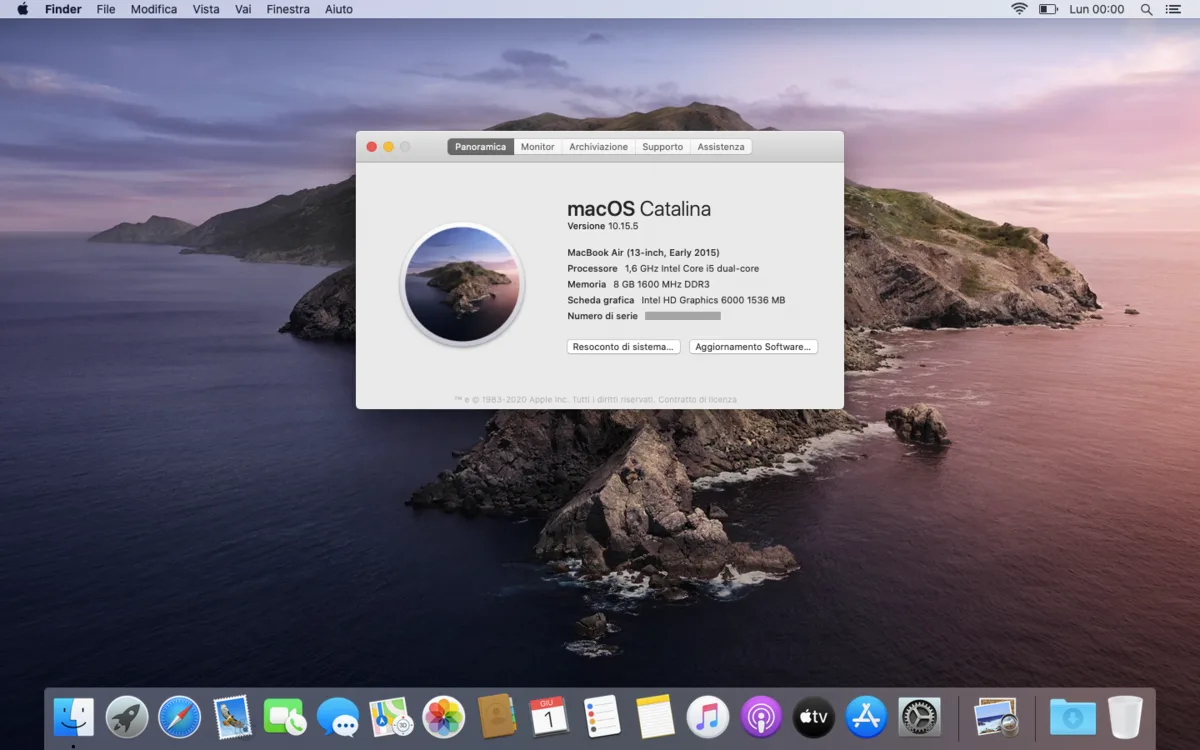Switch to the Archiviazione tab
Image resolution: width=1200 pixels, height=750 pixels.
pos(598,147)
